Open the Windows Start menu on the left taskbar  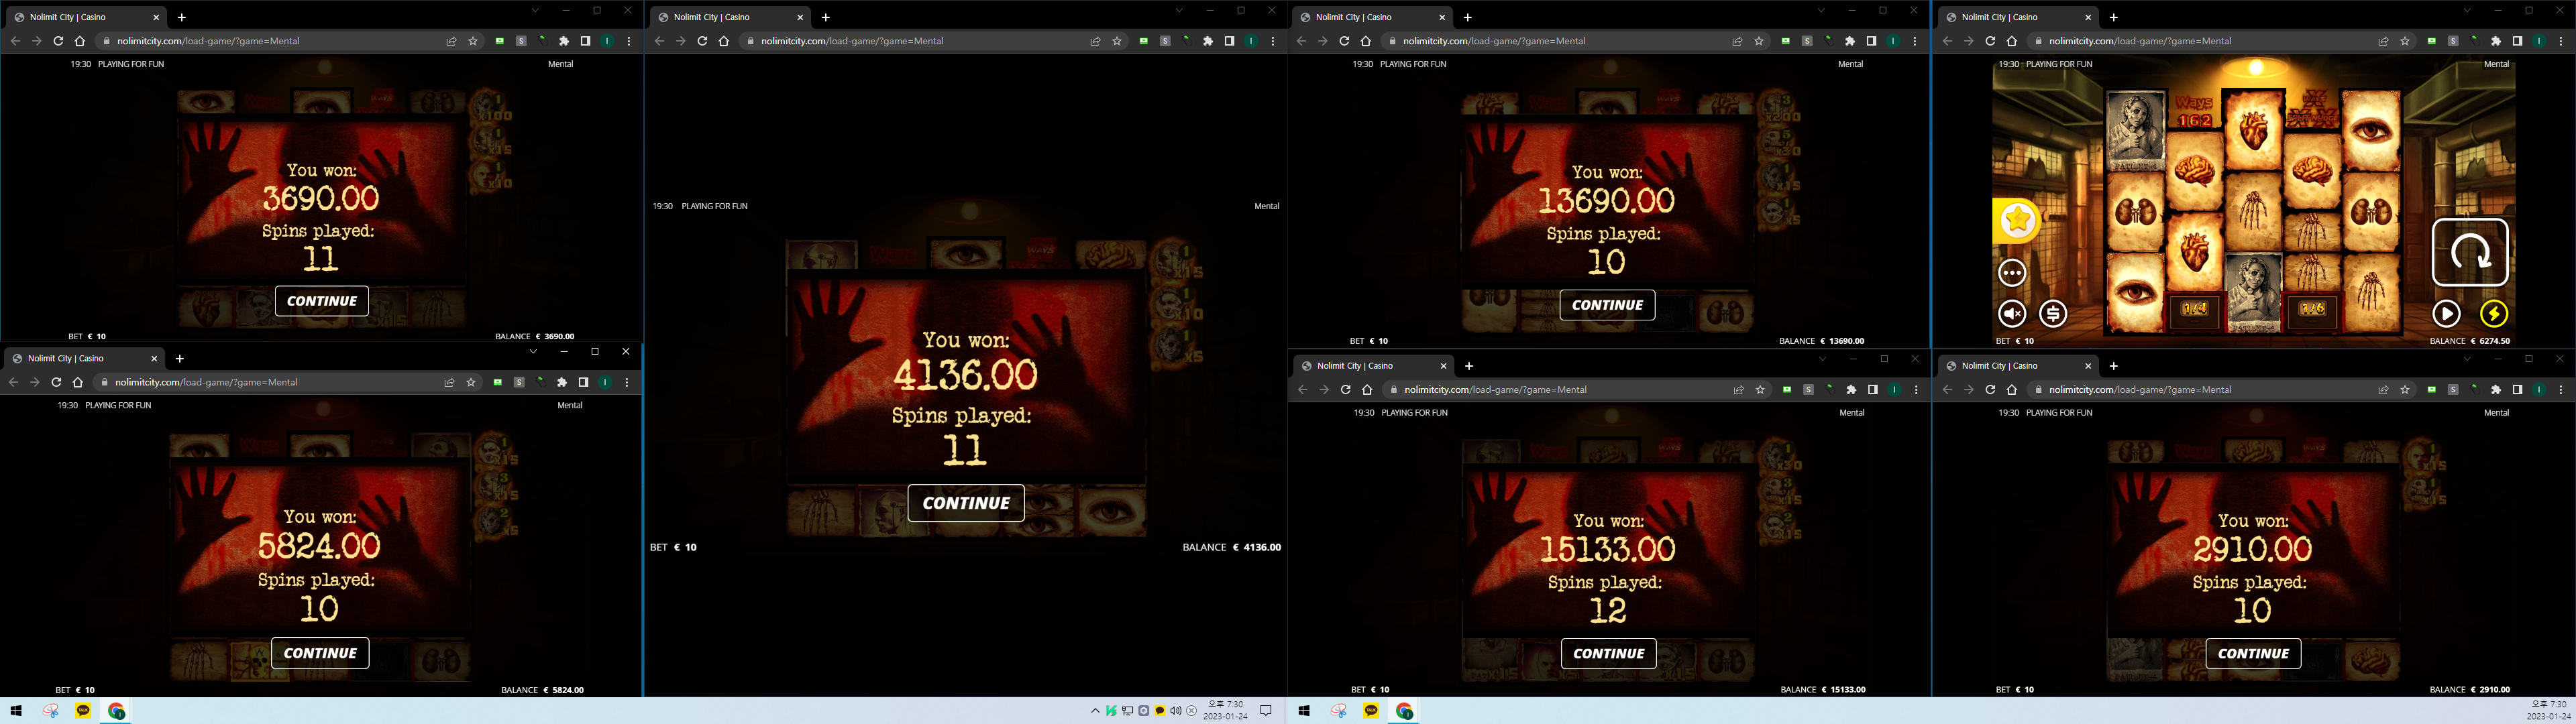point(16,711)
